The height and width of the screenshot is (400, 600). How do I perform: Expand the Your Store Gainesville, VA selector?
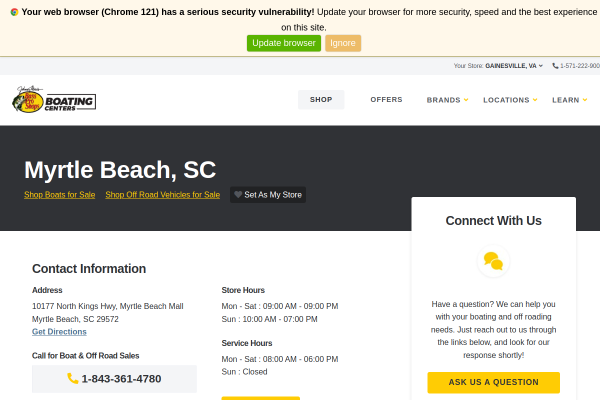click(x=498, y=66)
